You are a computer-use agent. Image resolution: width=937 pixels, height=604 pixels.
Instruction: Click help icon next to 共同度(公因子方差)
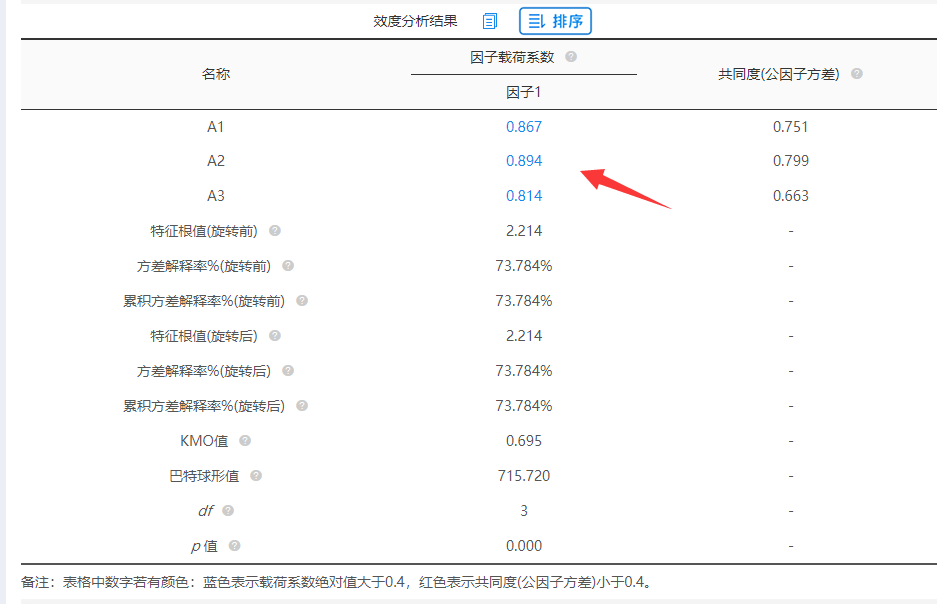tap(856, 74)
